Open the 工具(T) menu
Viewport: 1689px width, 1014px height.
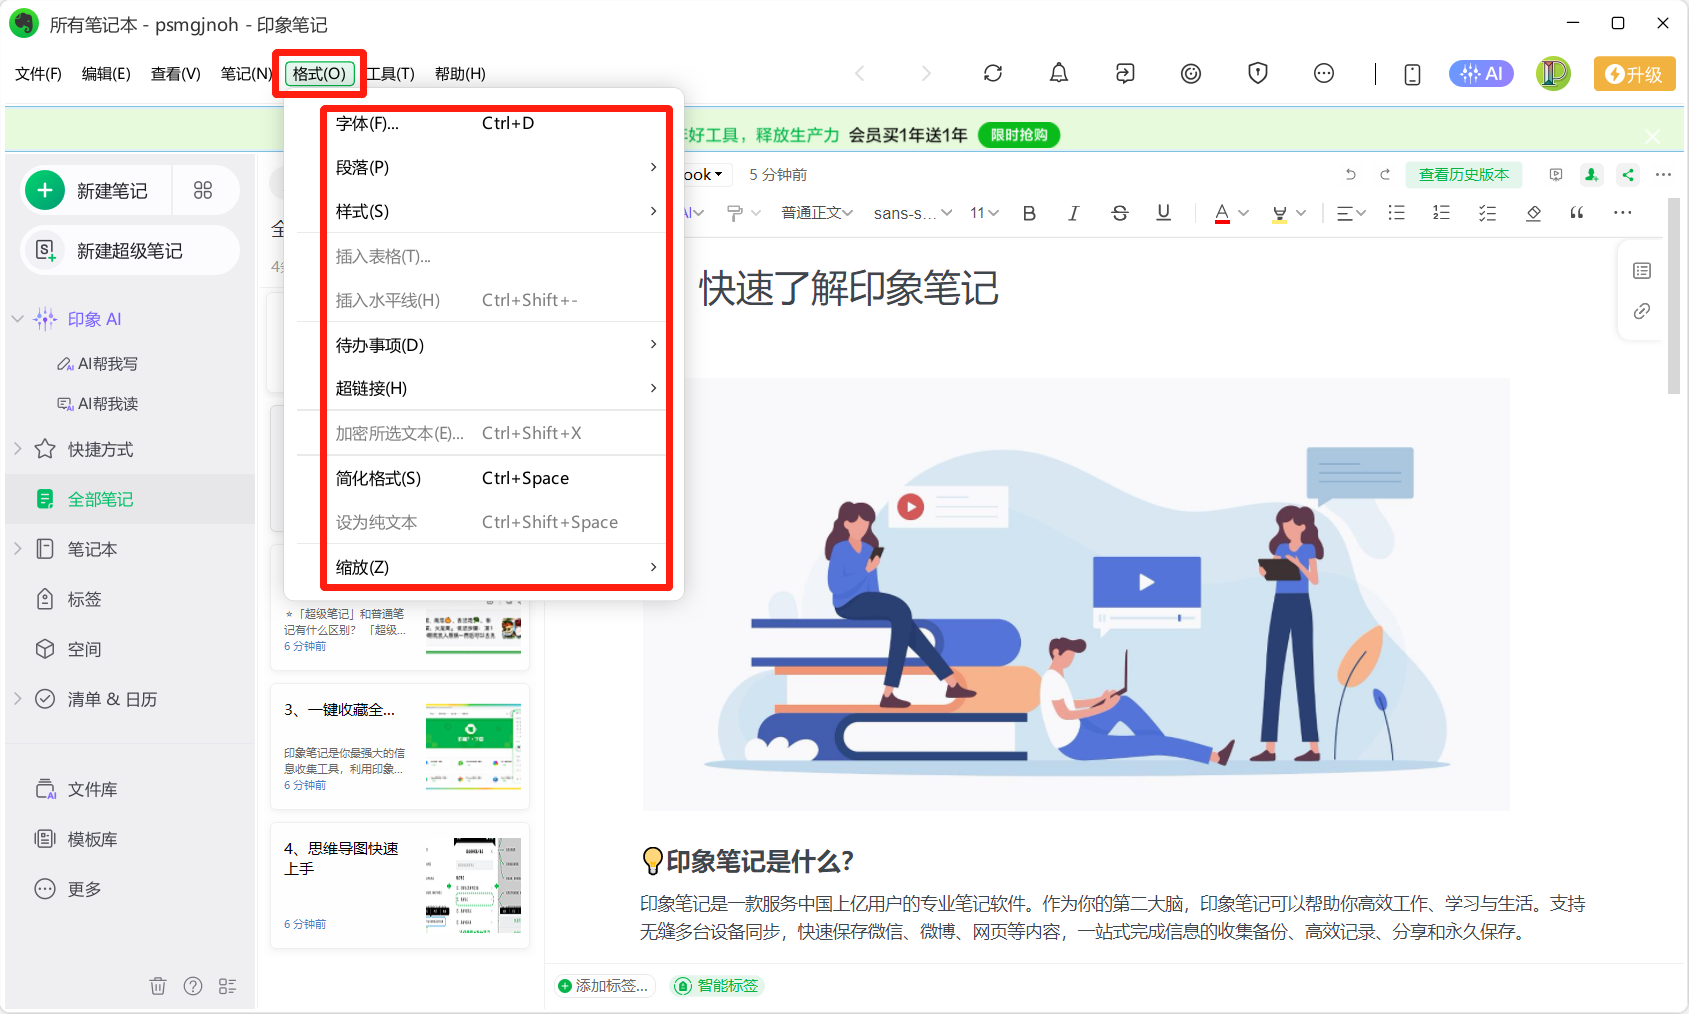[390, 74]
